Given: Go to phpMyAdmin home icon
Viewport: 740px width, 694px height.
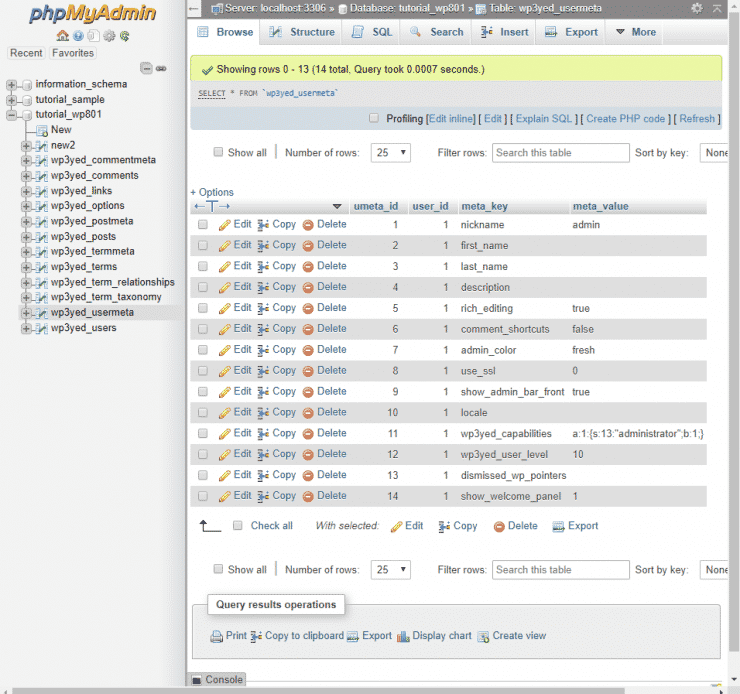Looking at the screenshot, I should (62, 36).
